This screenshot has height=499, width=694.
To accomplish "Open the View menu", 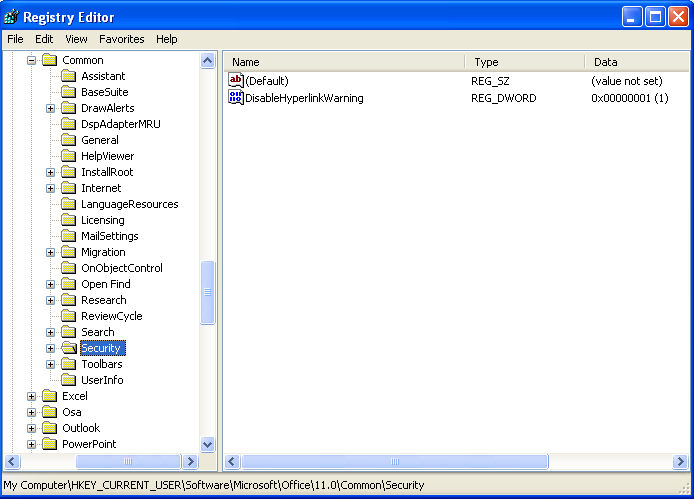I will 76,39.
